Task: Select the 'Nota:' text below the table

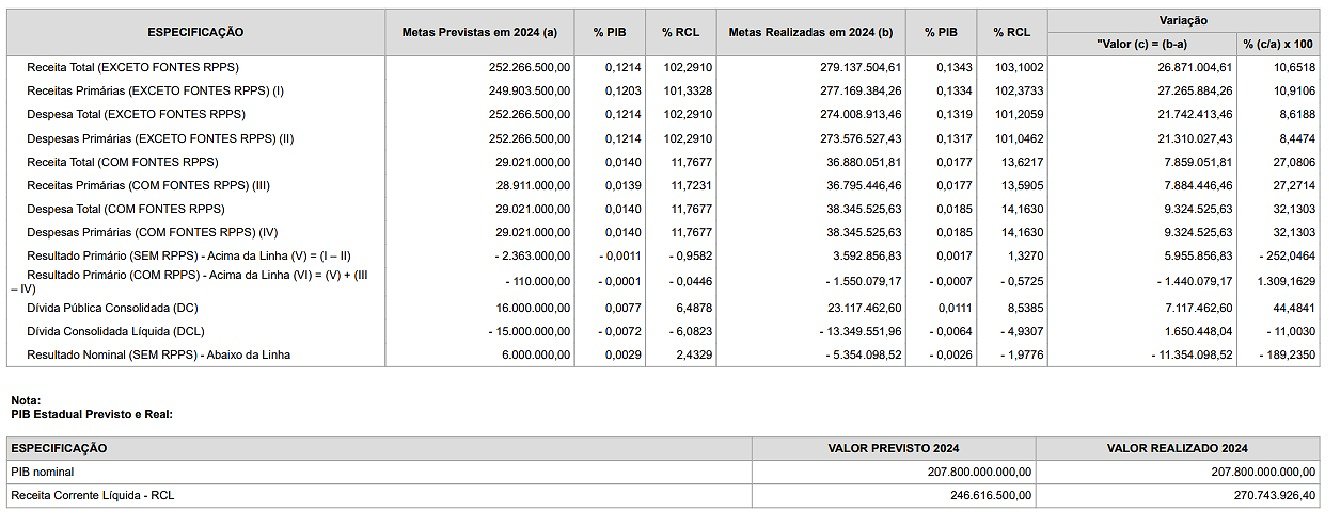Action: tap(26, 400)
